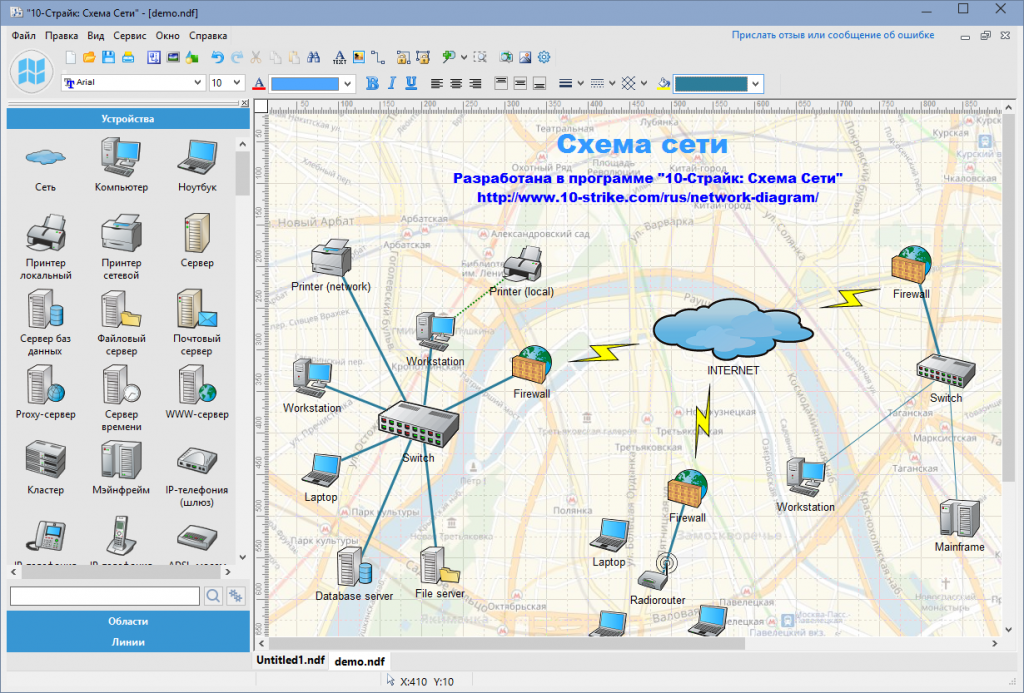Pick the Сервер времени device
This screenshot has width=1024, height=693.
[x=121, y=398]
